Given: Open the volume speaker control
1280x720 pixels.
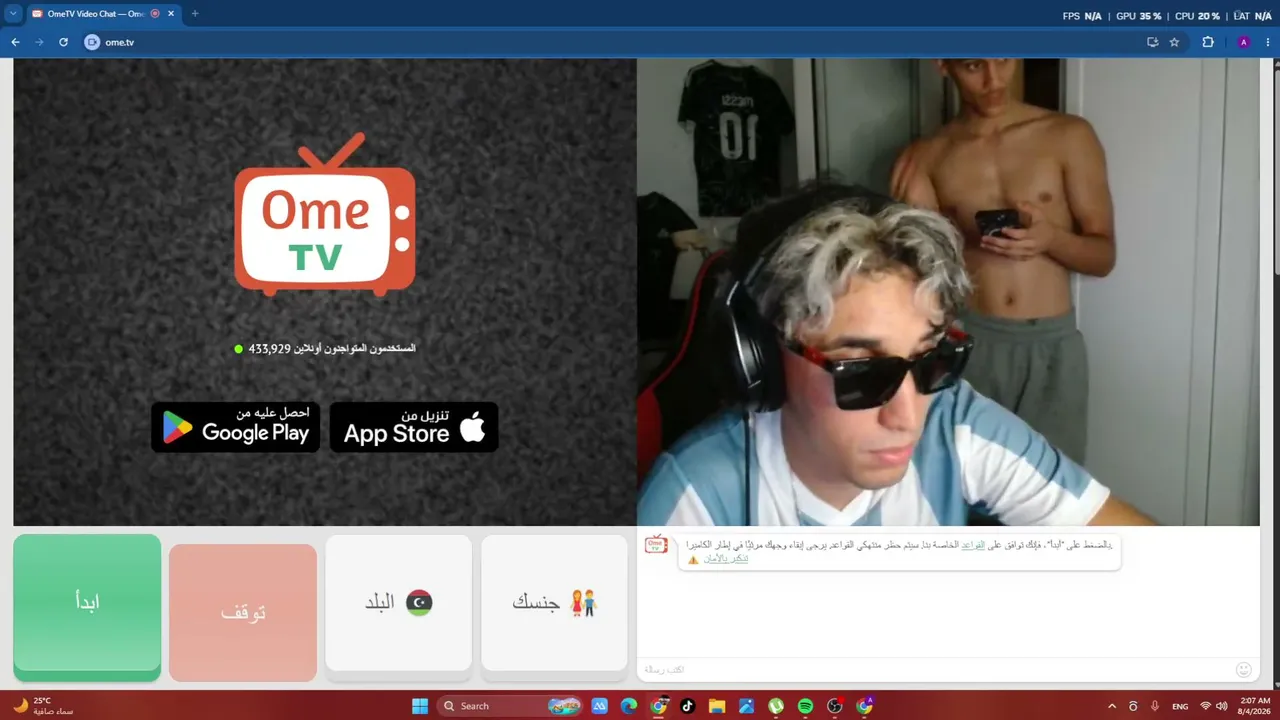Looking at the screenshot, I should tap(1222, 706).
